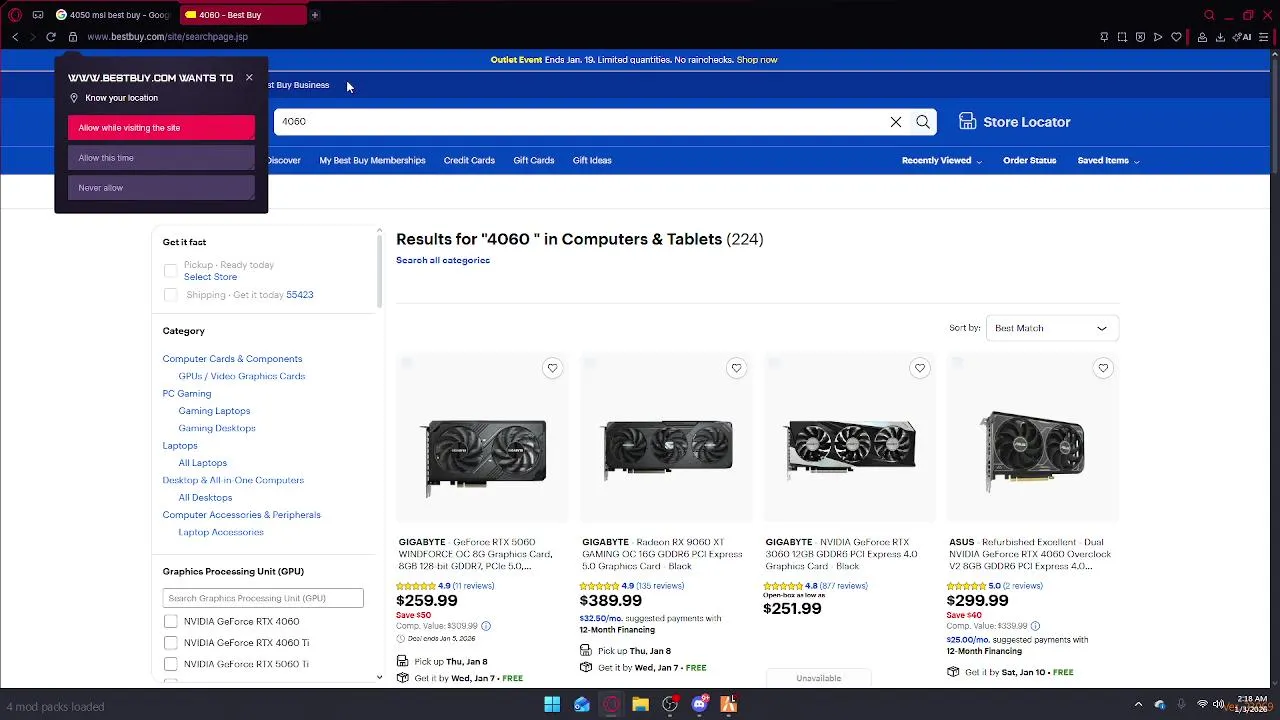Open the new tab plus button
Screen dimensions: 1280x720
[314, 15]
